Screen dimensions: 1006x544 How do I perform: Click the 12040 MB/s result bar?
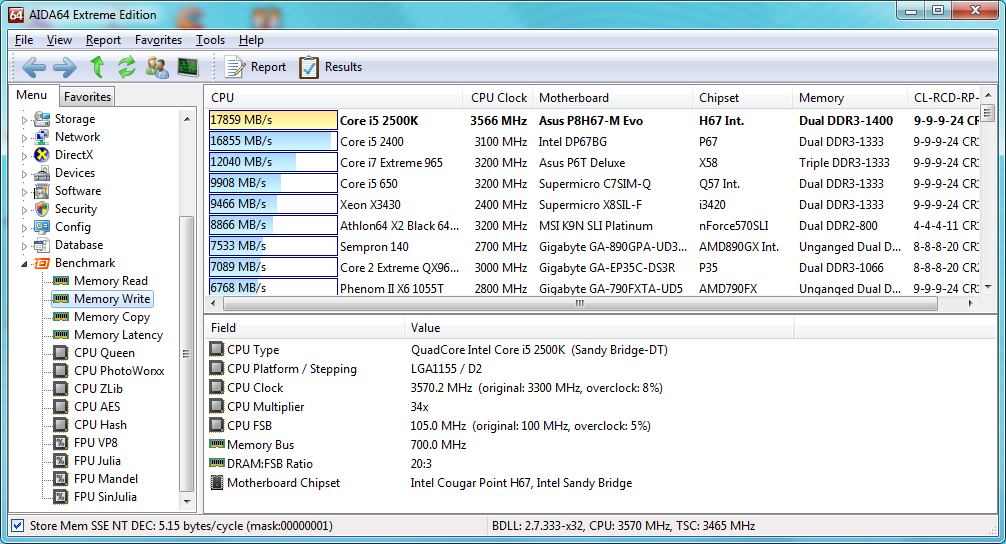(x=273, y=162)
